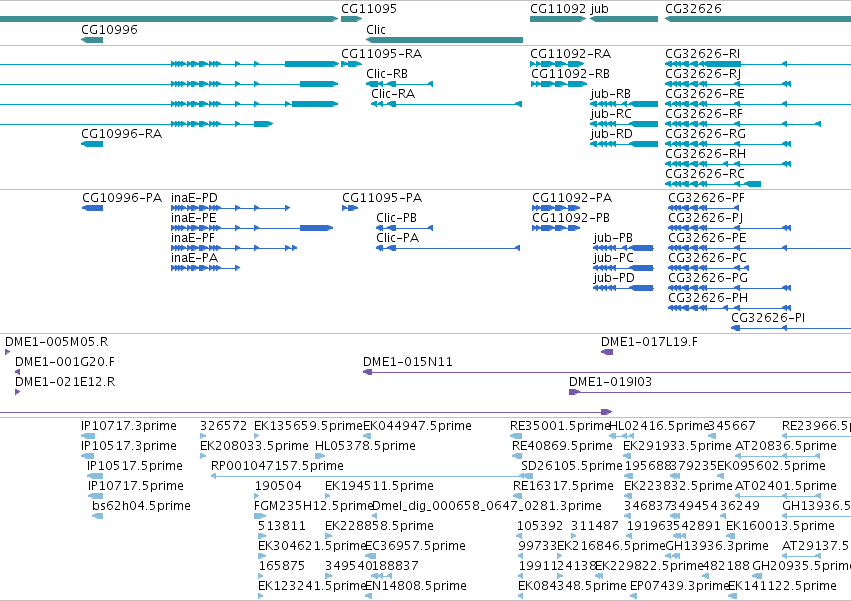Click the CG10996 gene label

(109, 30)
